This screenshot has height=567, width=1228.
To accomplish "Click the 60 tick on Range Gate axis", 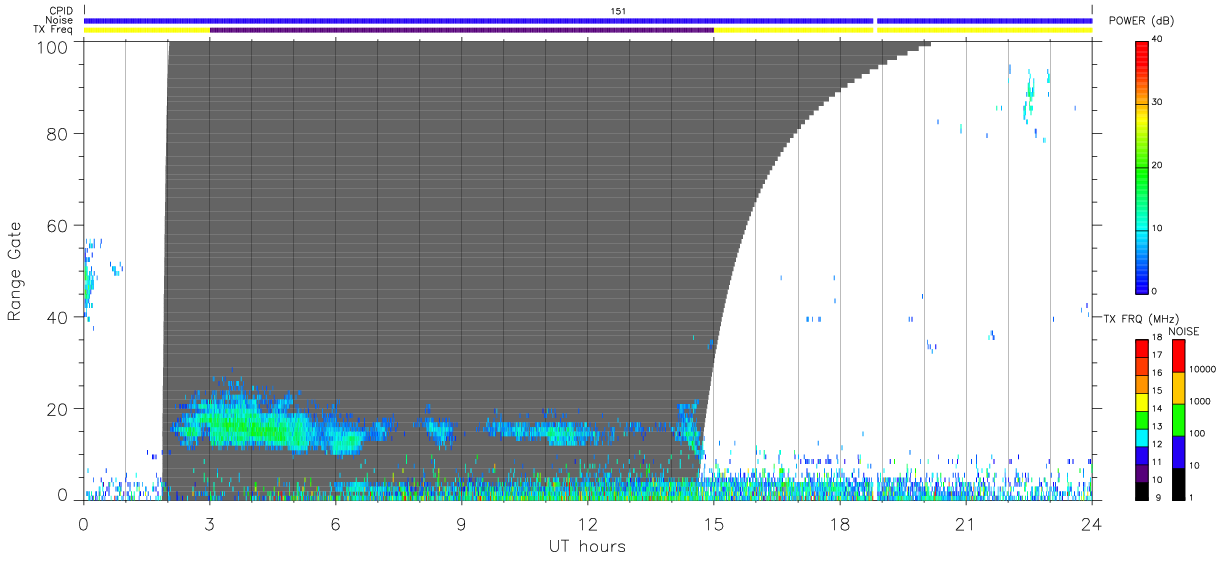I will click(x=58, y=226).
